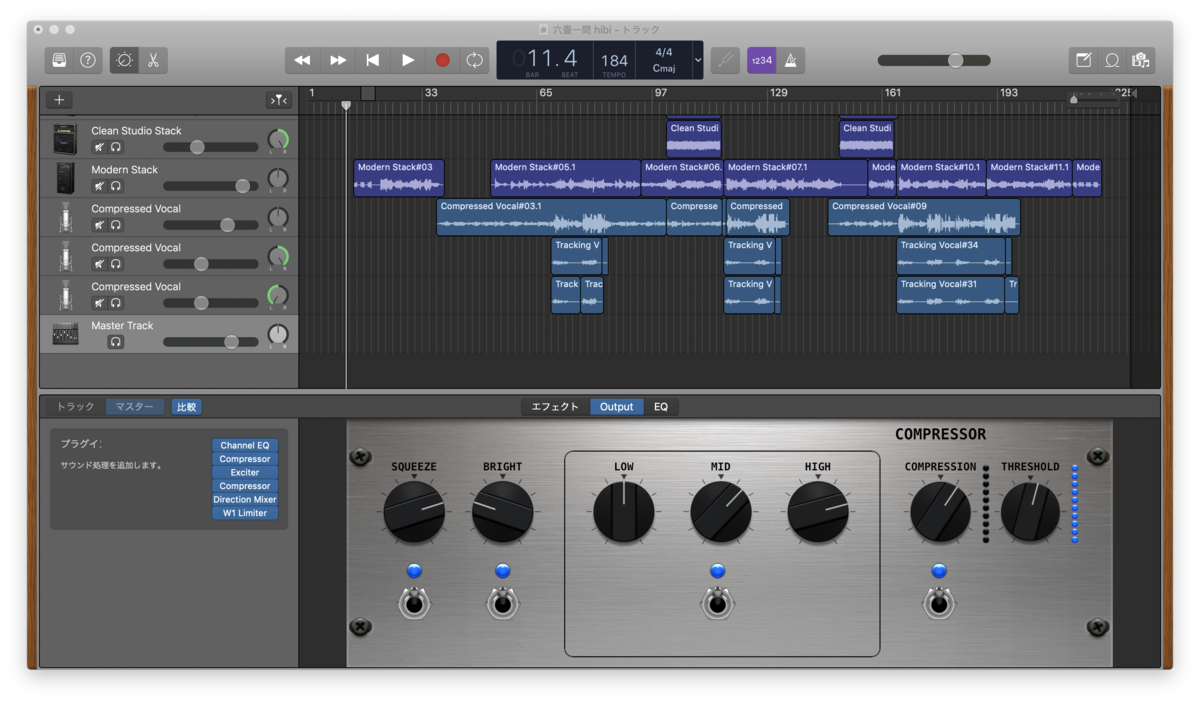
Task: Click the Rewind transport button
Action: [x=302, y=60]
